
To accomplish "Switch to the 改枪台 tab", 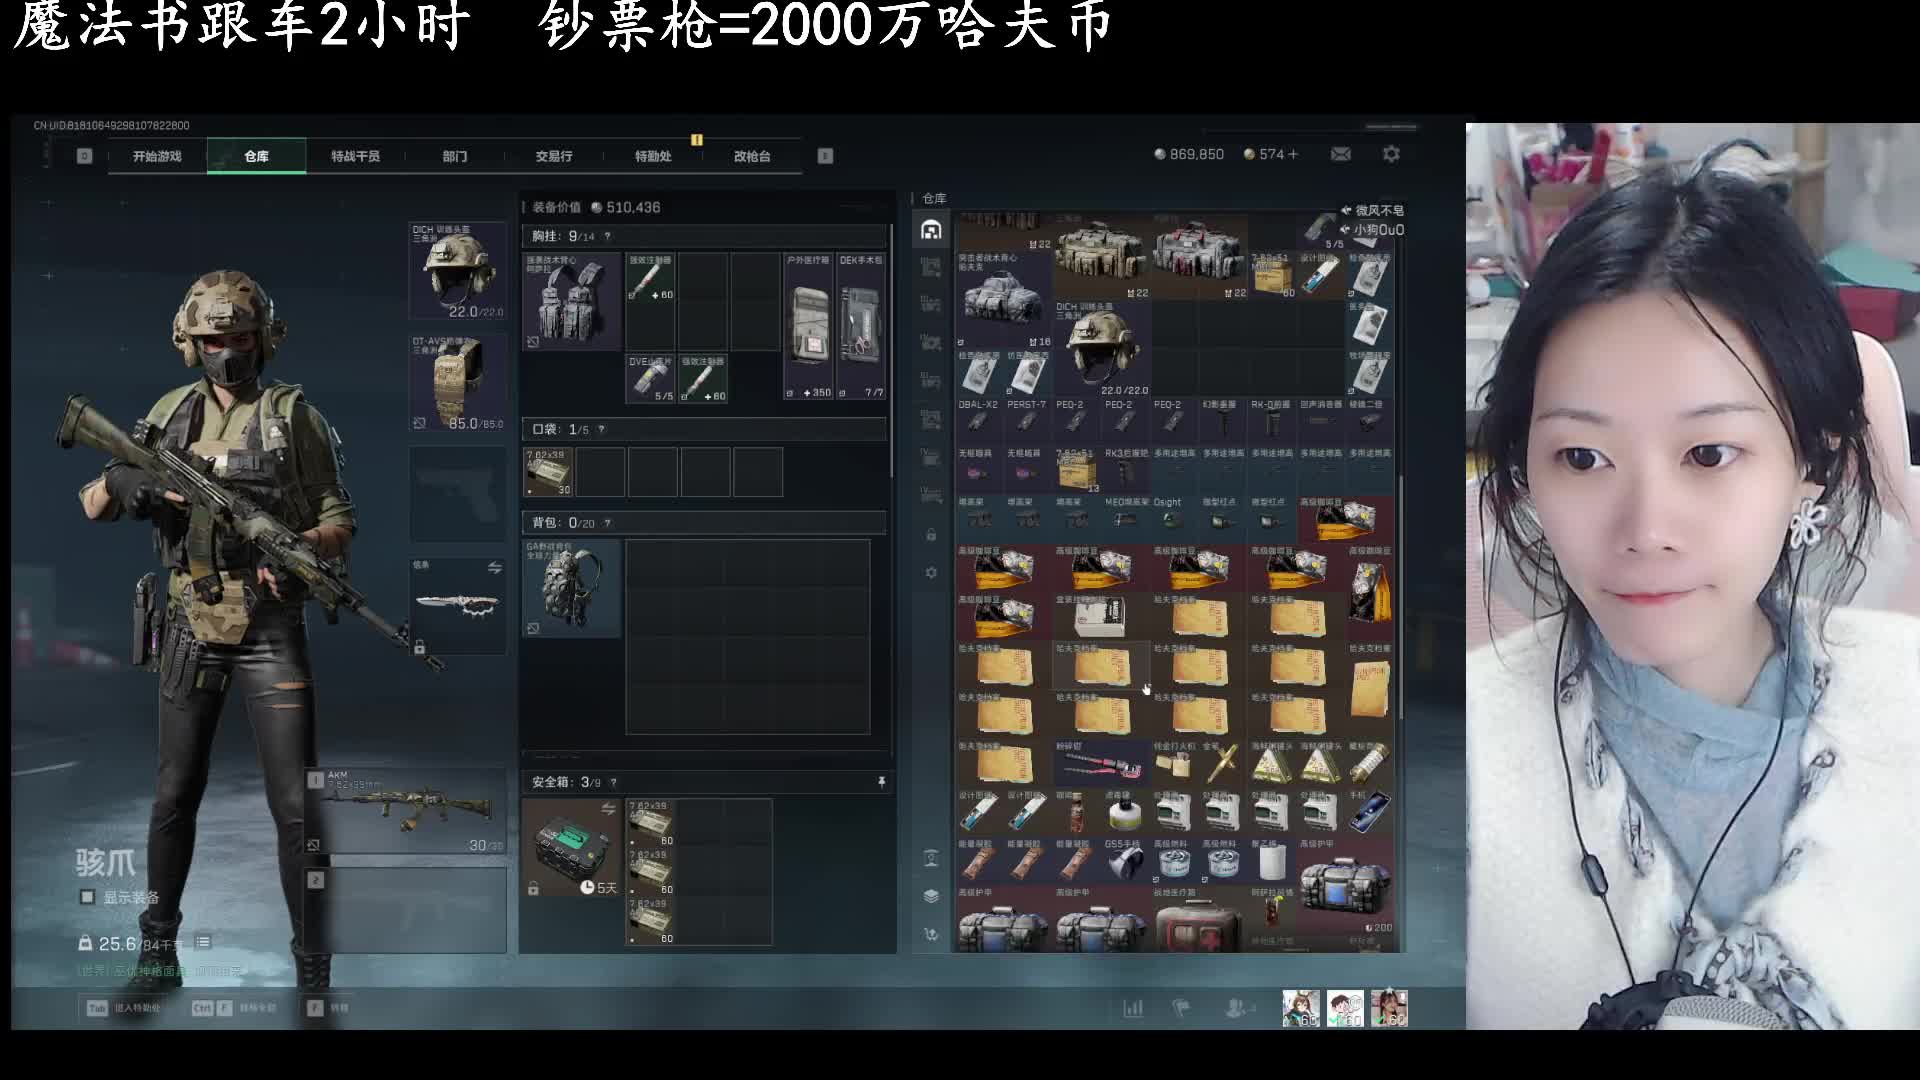I will 752,156.
